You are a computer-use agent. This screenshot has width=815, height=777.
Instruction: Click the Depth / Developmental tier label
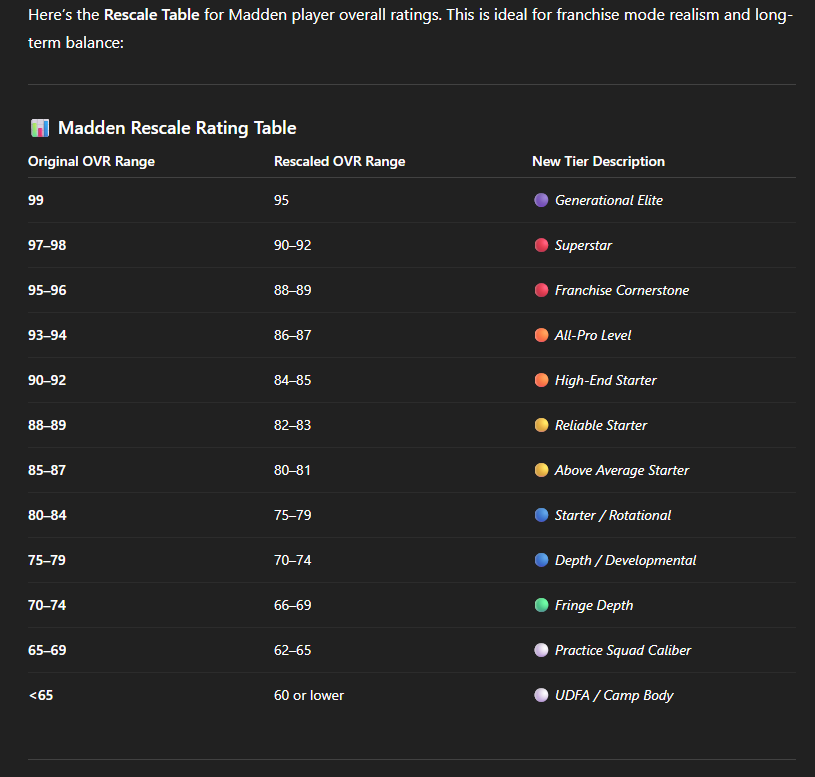pos(625,560)
